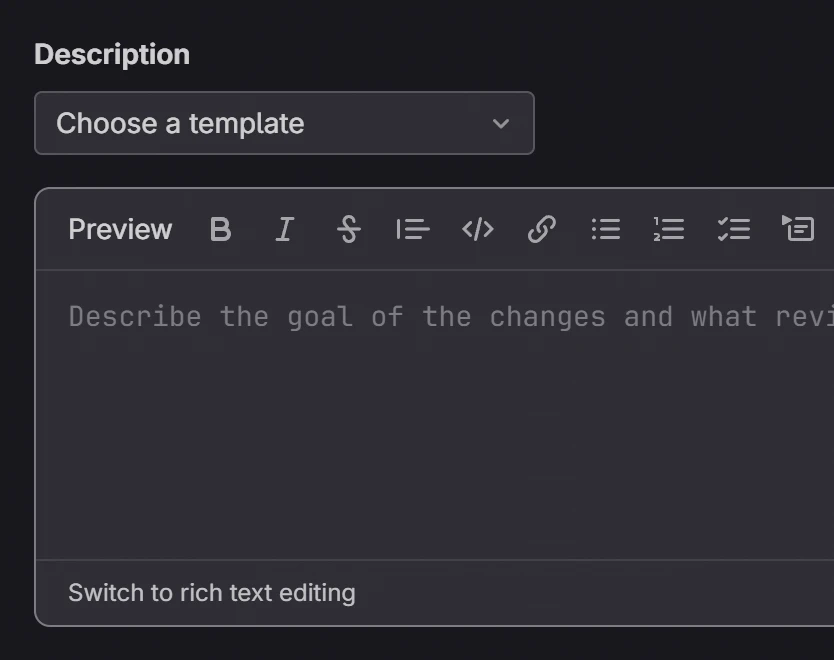Click the editor footer bar beside rich text link
Screen dimensions: 834x660
coord(600,593)
